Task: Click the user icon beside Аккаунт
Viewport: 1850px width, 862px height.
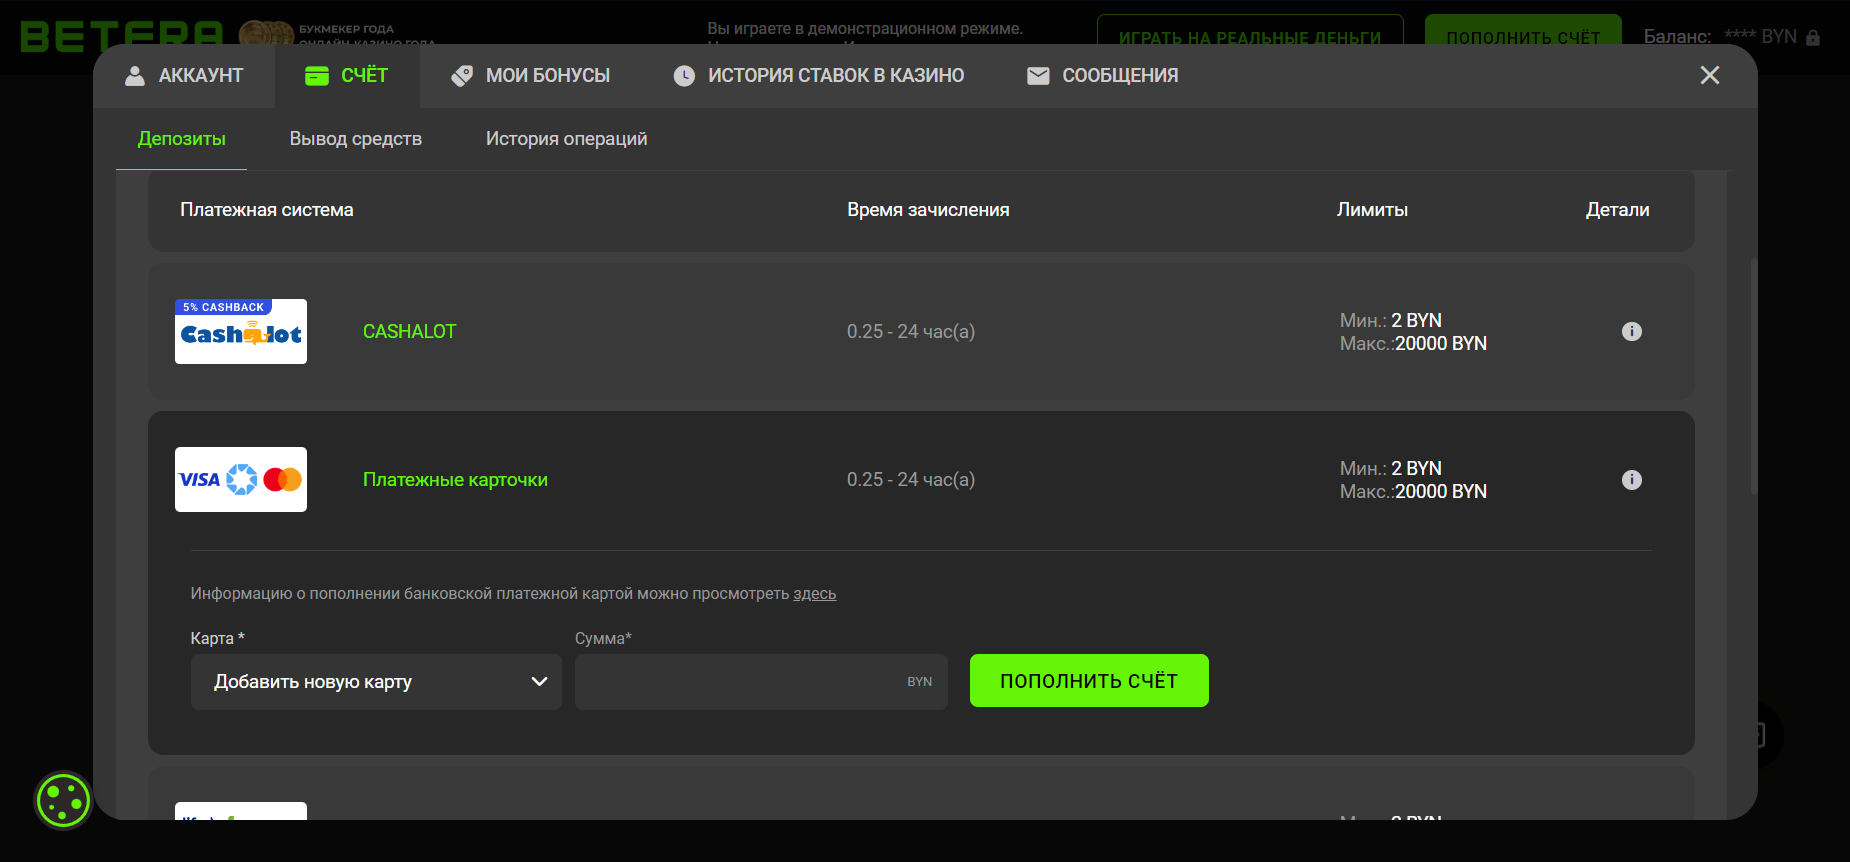Action: point(135,76)
